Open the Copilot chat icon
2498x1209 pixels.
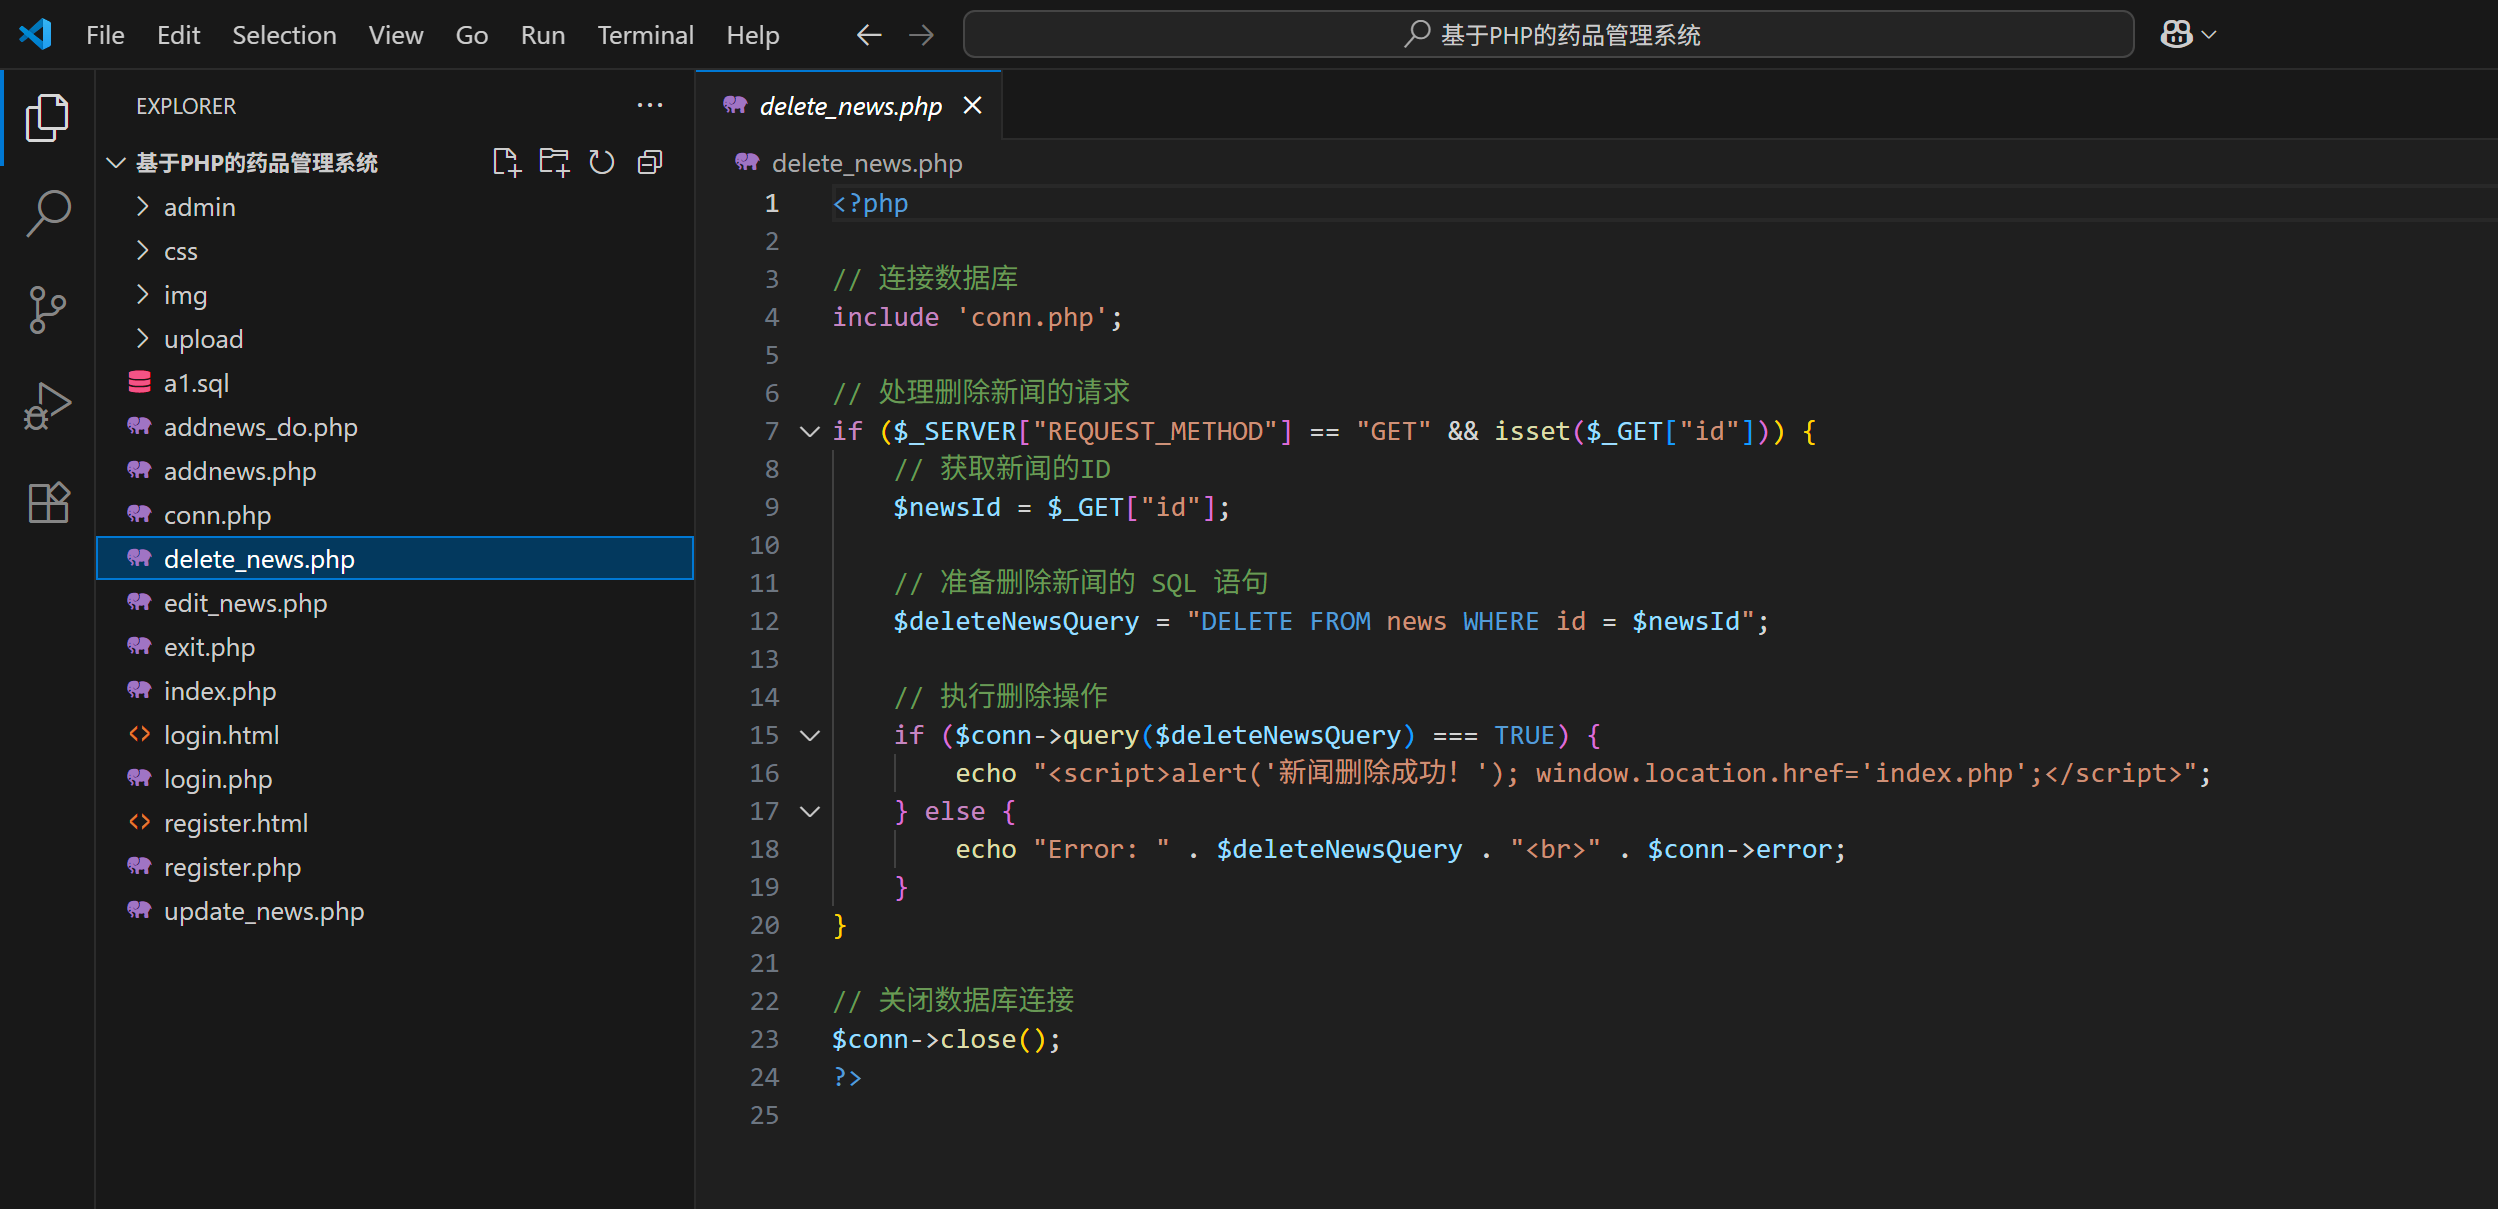tap(2176, 35)
